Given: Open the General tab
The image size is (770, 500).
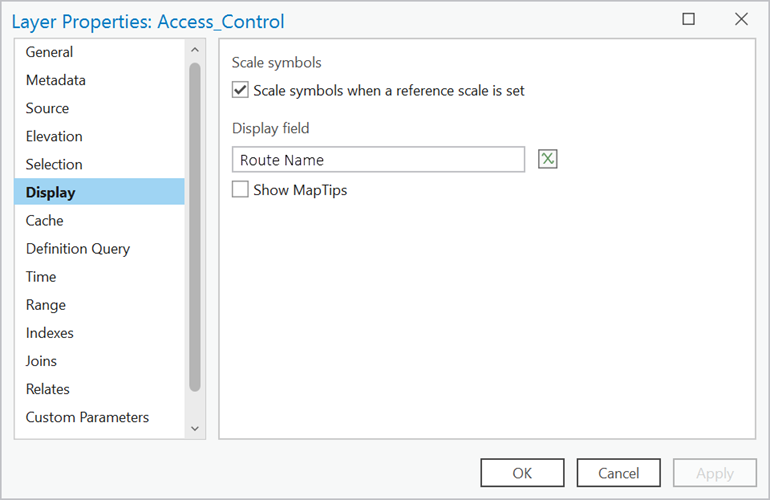Looking at the screenshot, I should pos(50,52).
